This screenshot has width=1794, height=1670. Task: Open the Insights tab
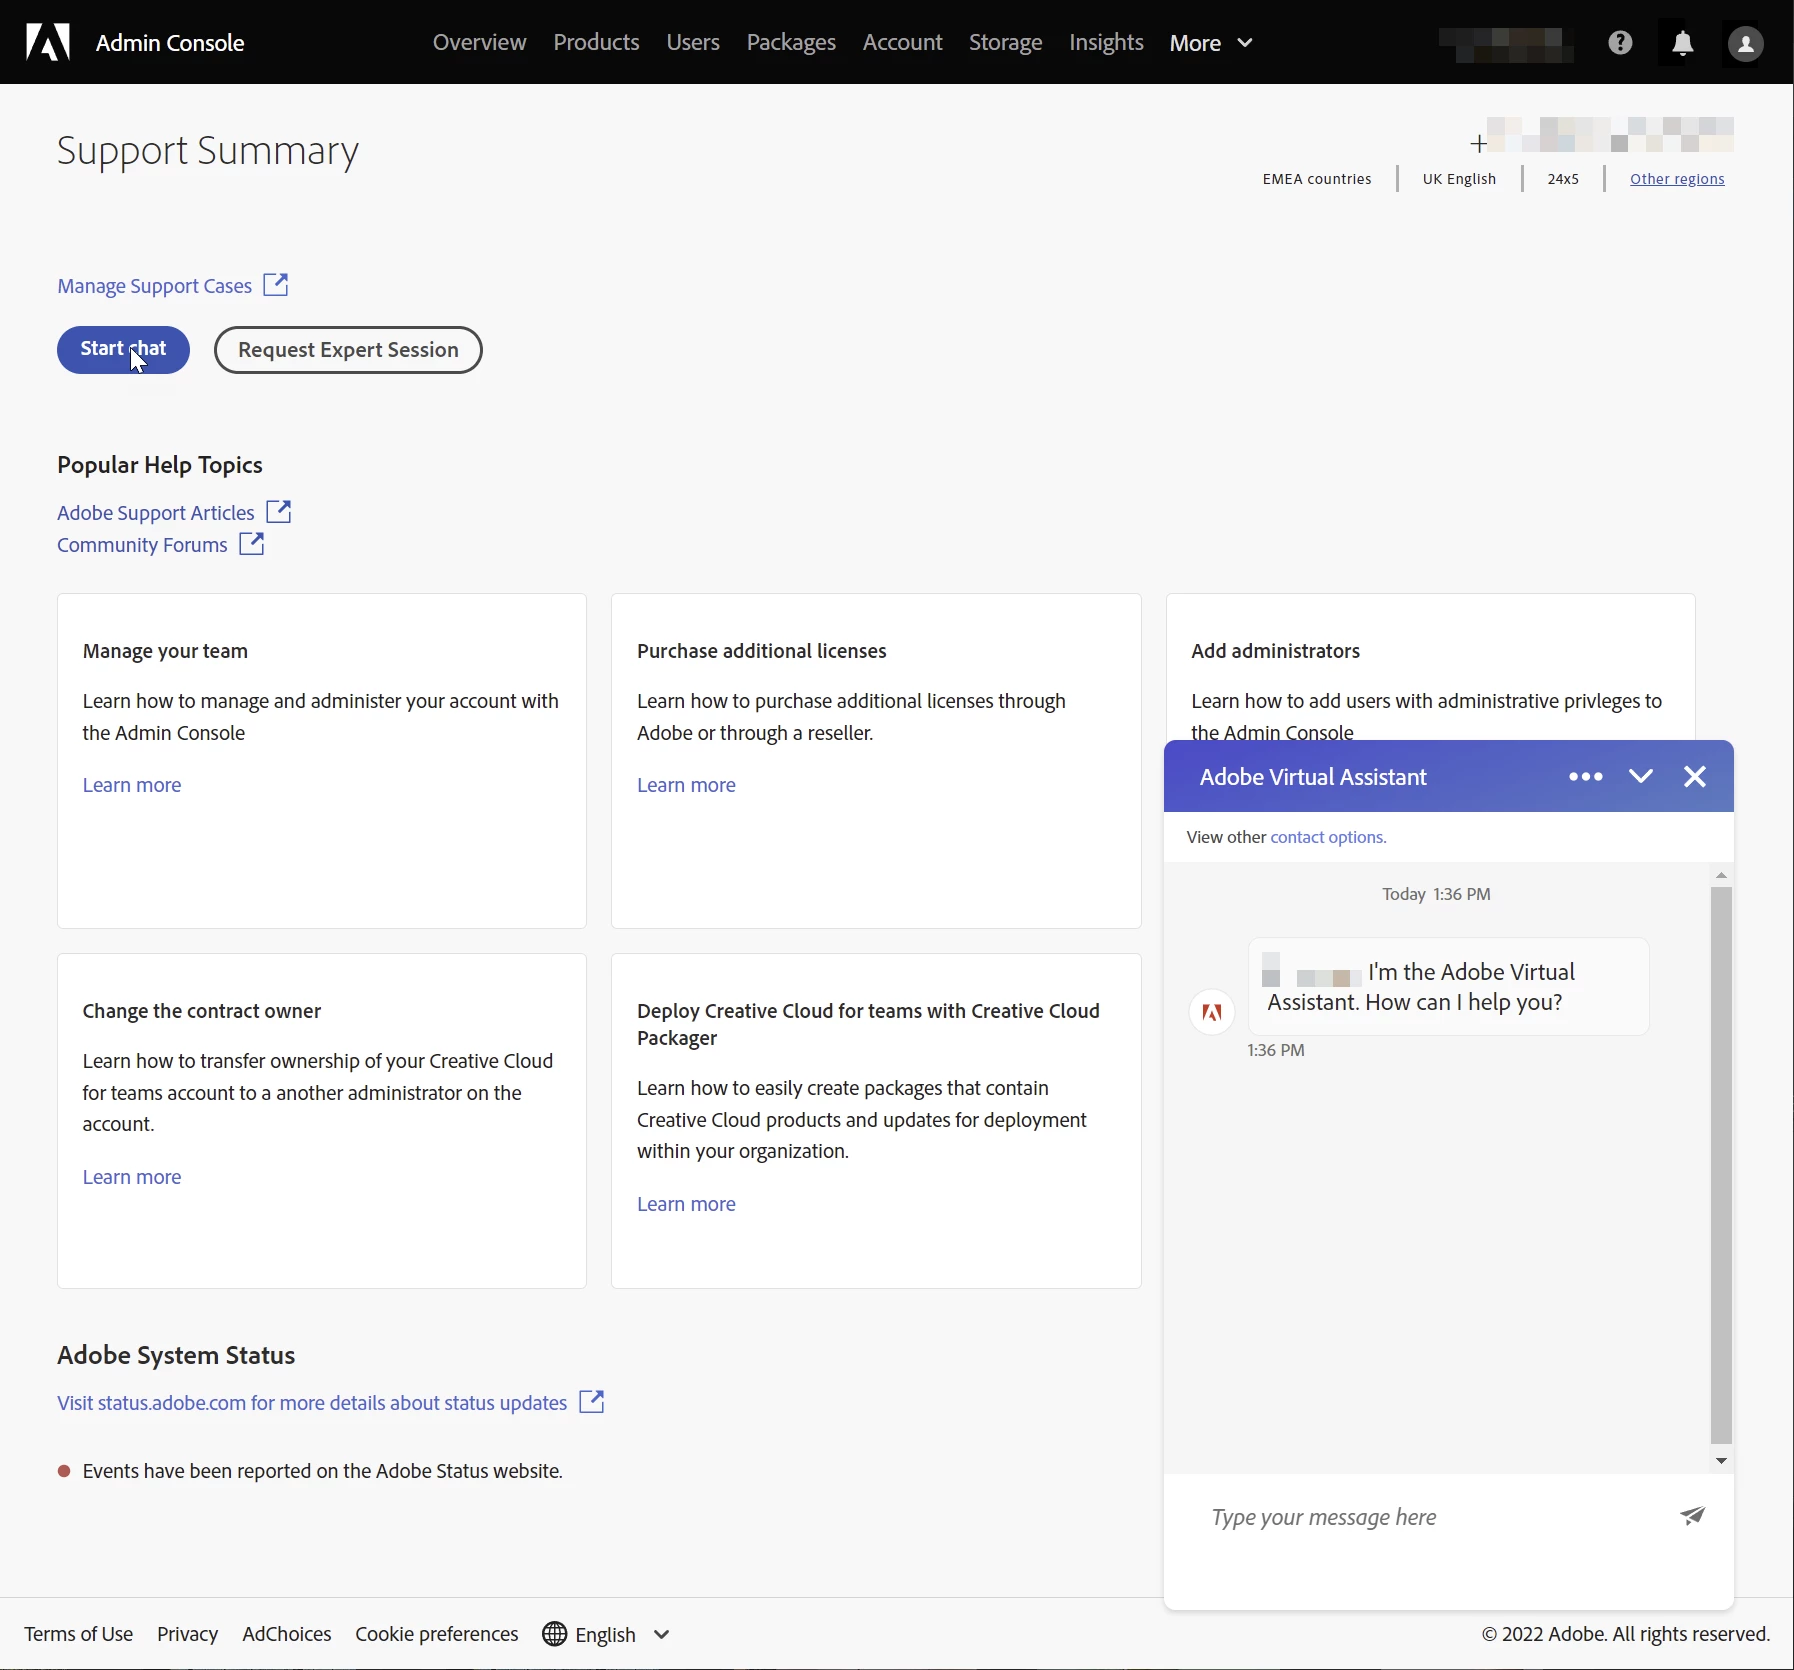tap(1106, 42)
